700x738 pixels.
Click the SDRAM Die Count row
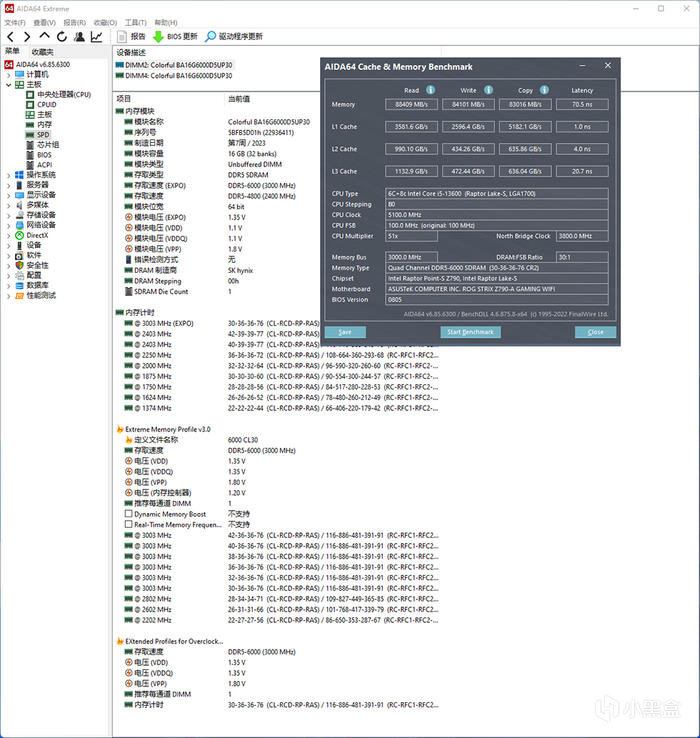click(x=178, y=291)
